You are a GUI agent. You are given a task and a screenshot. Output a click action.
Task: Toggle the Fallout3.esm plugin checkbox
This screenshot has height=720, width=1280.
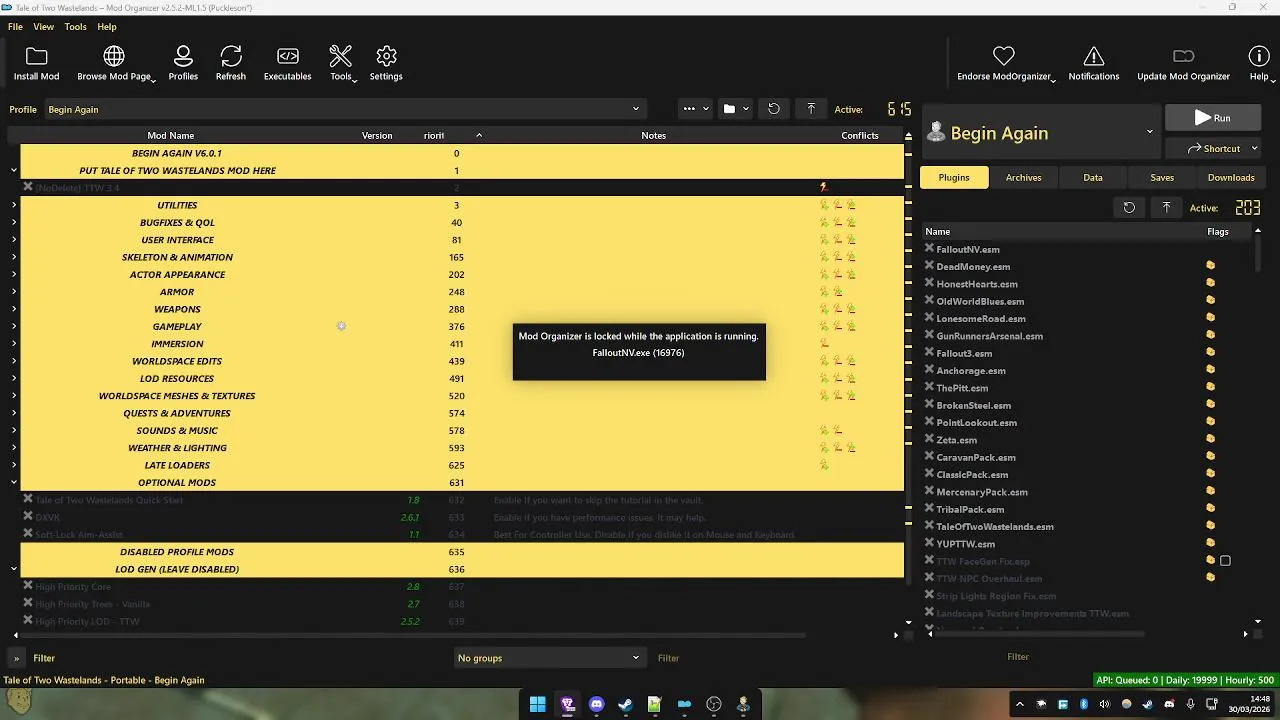(x=929, y=353)
